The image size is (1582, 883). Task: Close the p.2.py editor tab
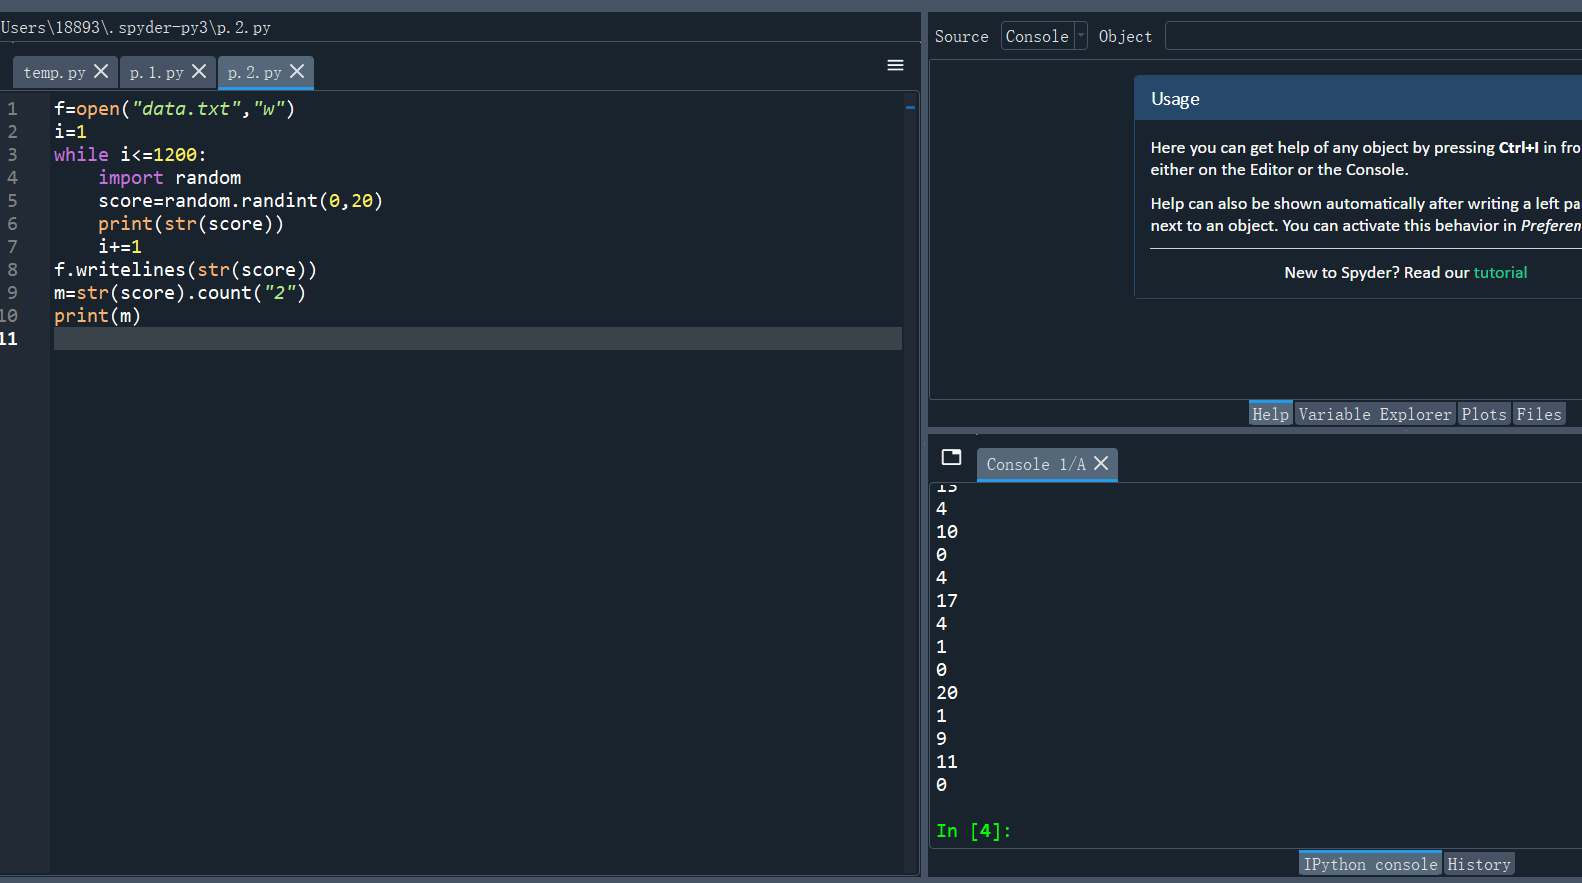(x=297, y=72)
